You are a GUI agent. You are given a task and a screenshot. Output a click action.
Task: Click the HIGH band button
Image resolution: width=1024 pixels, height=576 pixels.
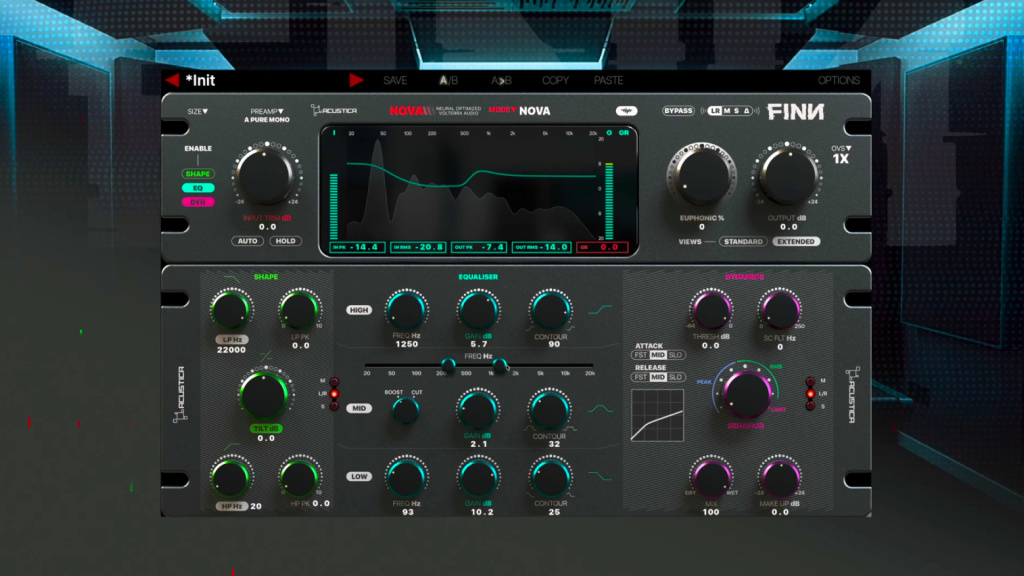[359, 310]
